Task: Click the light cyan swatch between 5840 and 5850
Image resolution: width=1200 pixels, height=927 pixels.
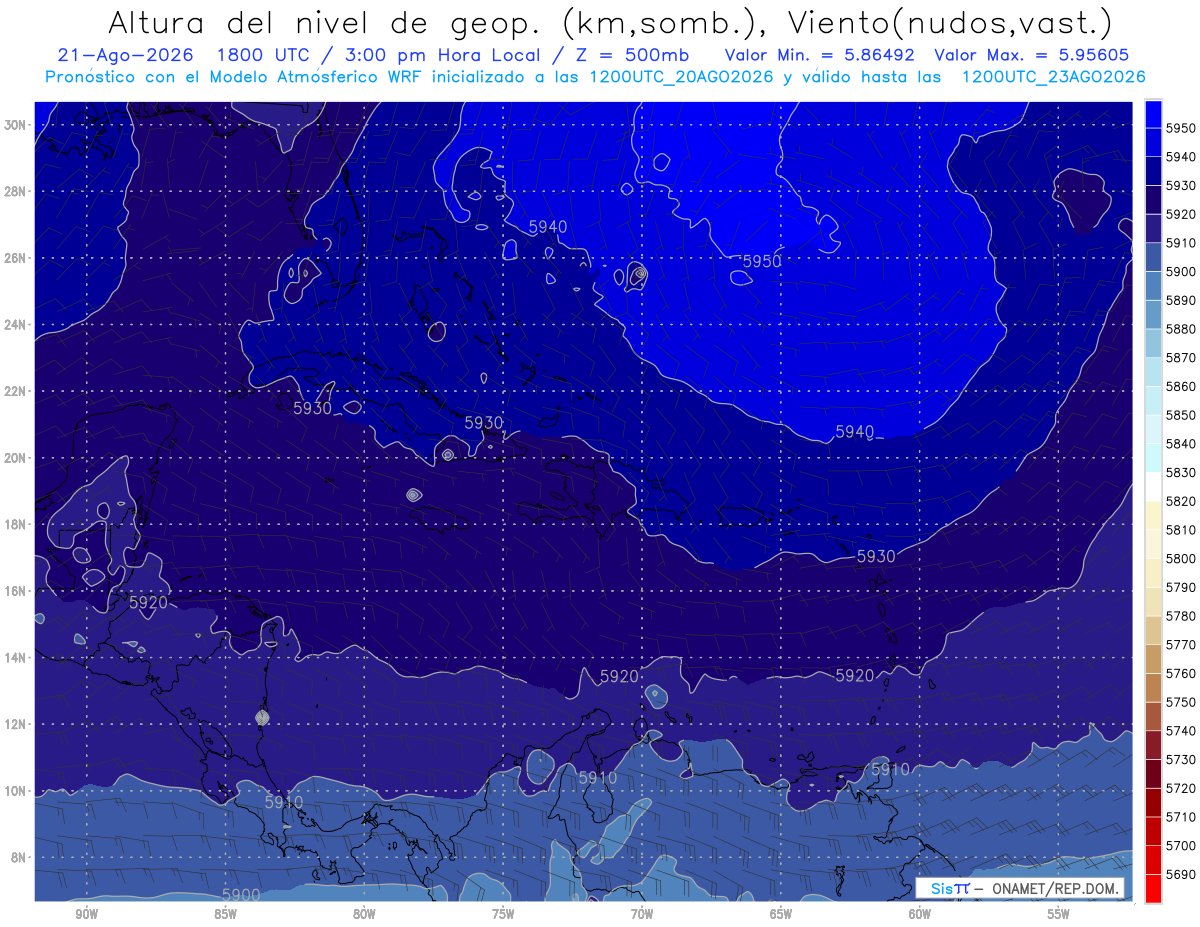Action: 1153,430
